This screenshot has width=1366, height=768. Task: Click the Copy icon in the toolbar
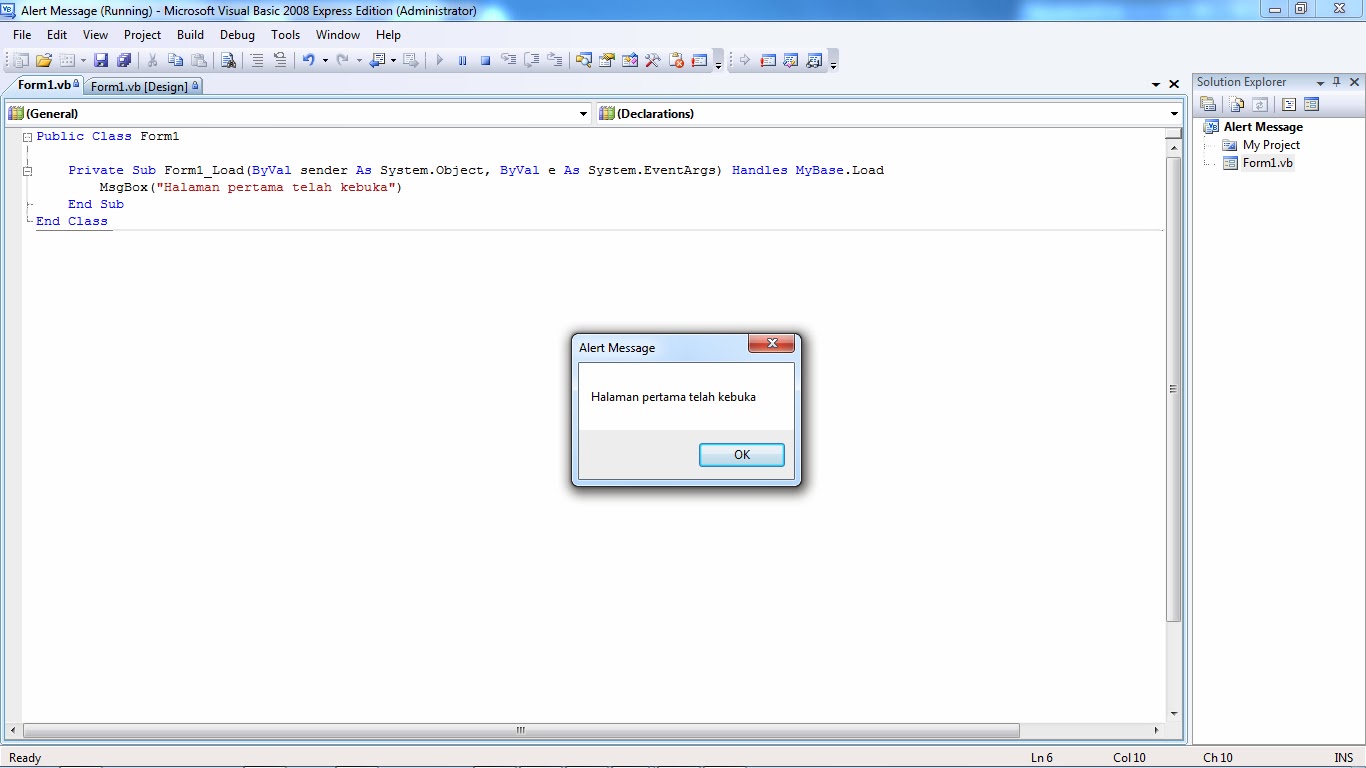[176, 60]
